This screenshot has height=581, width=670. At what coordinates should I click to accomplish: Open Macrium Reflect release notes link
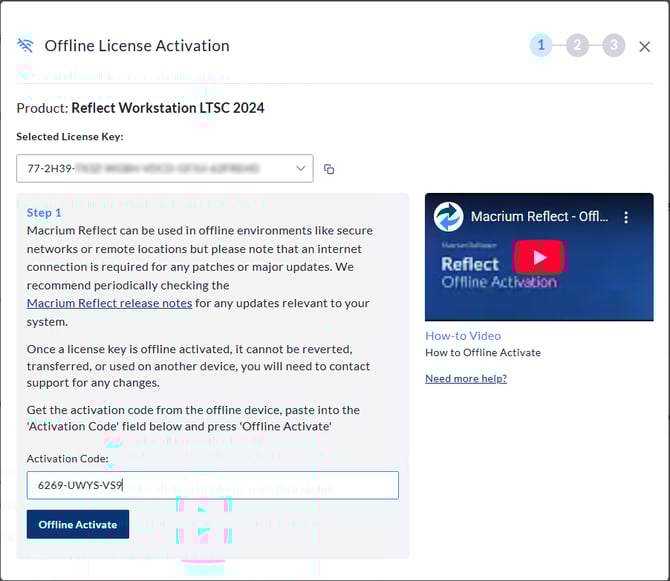click(x=109, y=303)
